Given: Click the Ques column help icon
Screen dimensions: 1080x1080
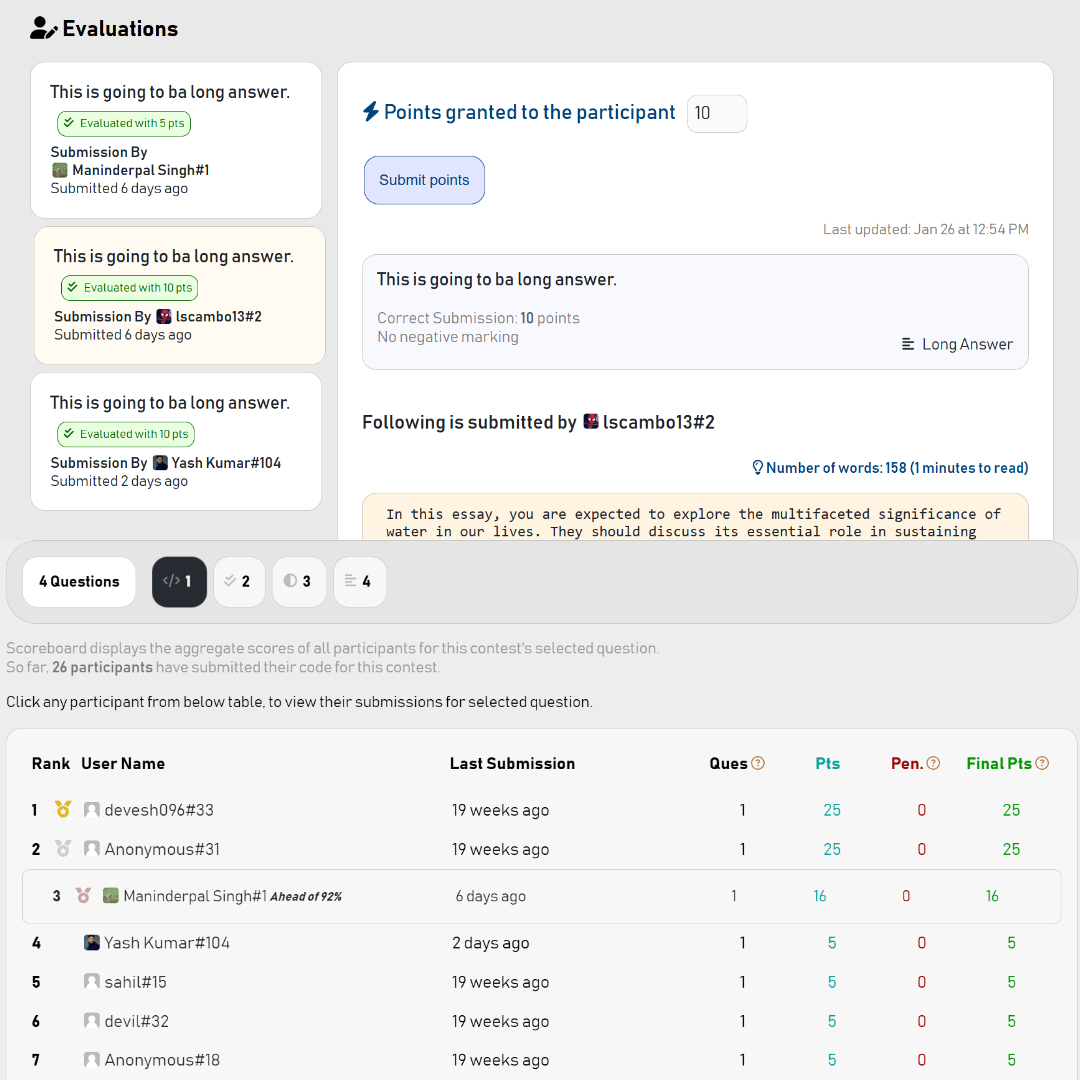Looking at the screenshot, I should click(x=758, y=763).
